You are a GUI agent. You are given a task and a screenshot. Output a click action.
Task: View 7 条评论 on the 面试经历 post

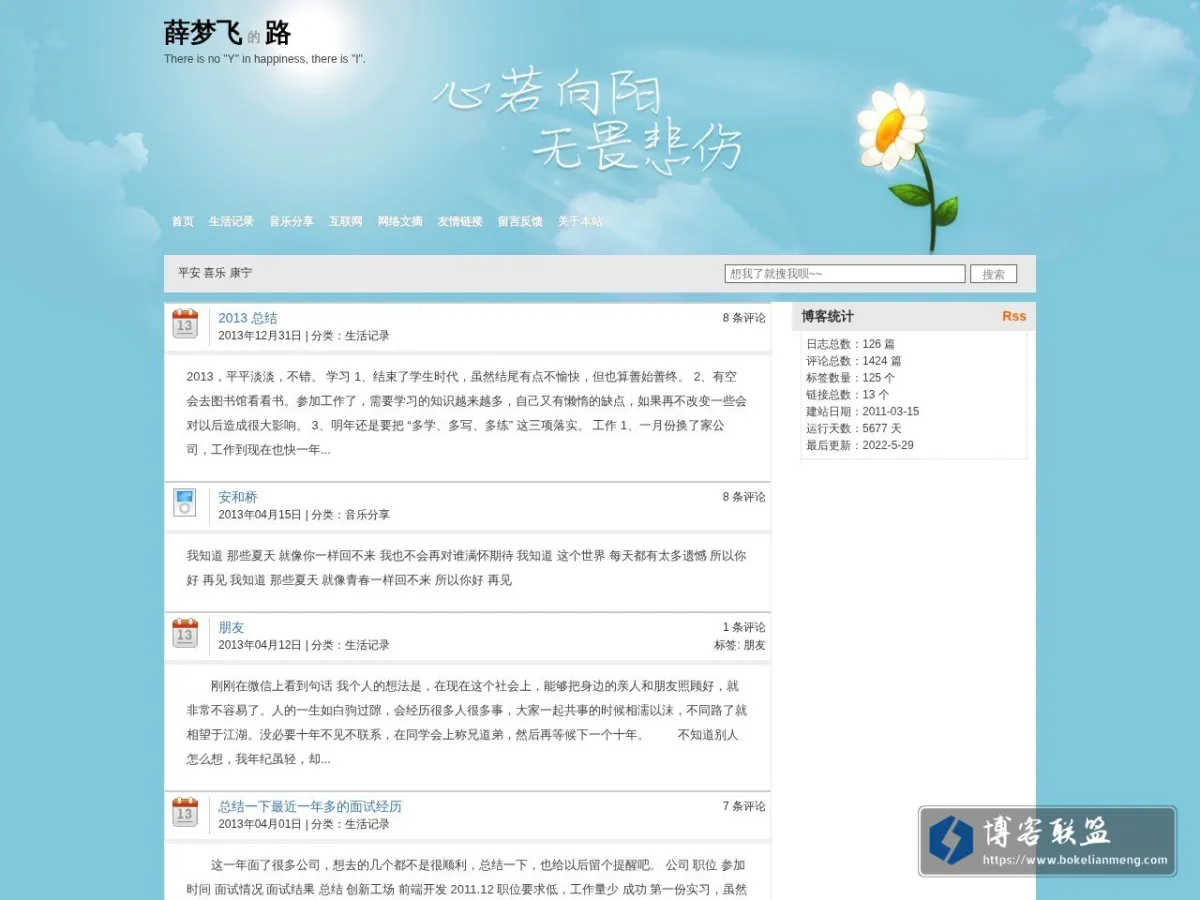(744, 807)
